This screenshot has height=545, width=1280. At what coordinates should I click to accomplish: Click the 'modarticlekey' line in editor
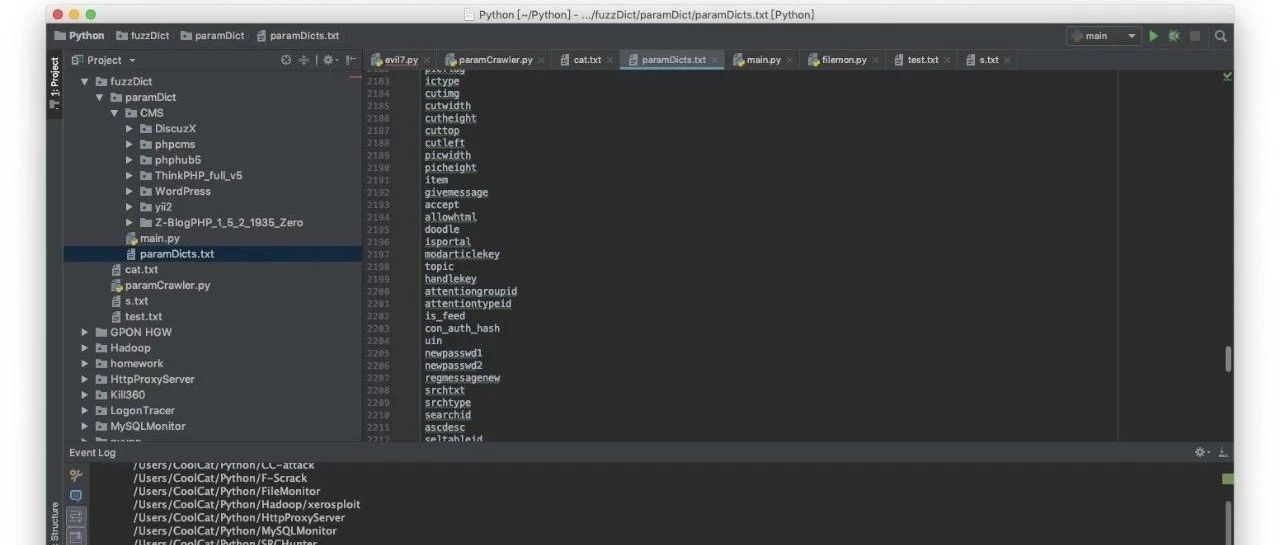(464, 254)
